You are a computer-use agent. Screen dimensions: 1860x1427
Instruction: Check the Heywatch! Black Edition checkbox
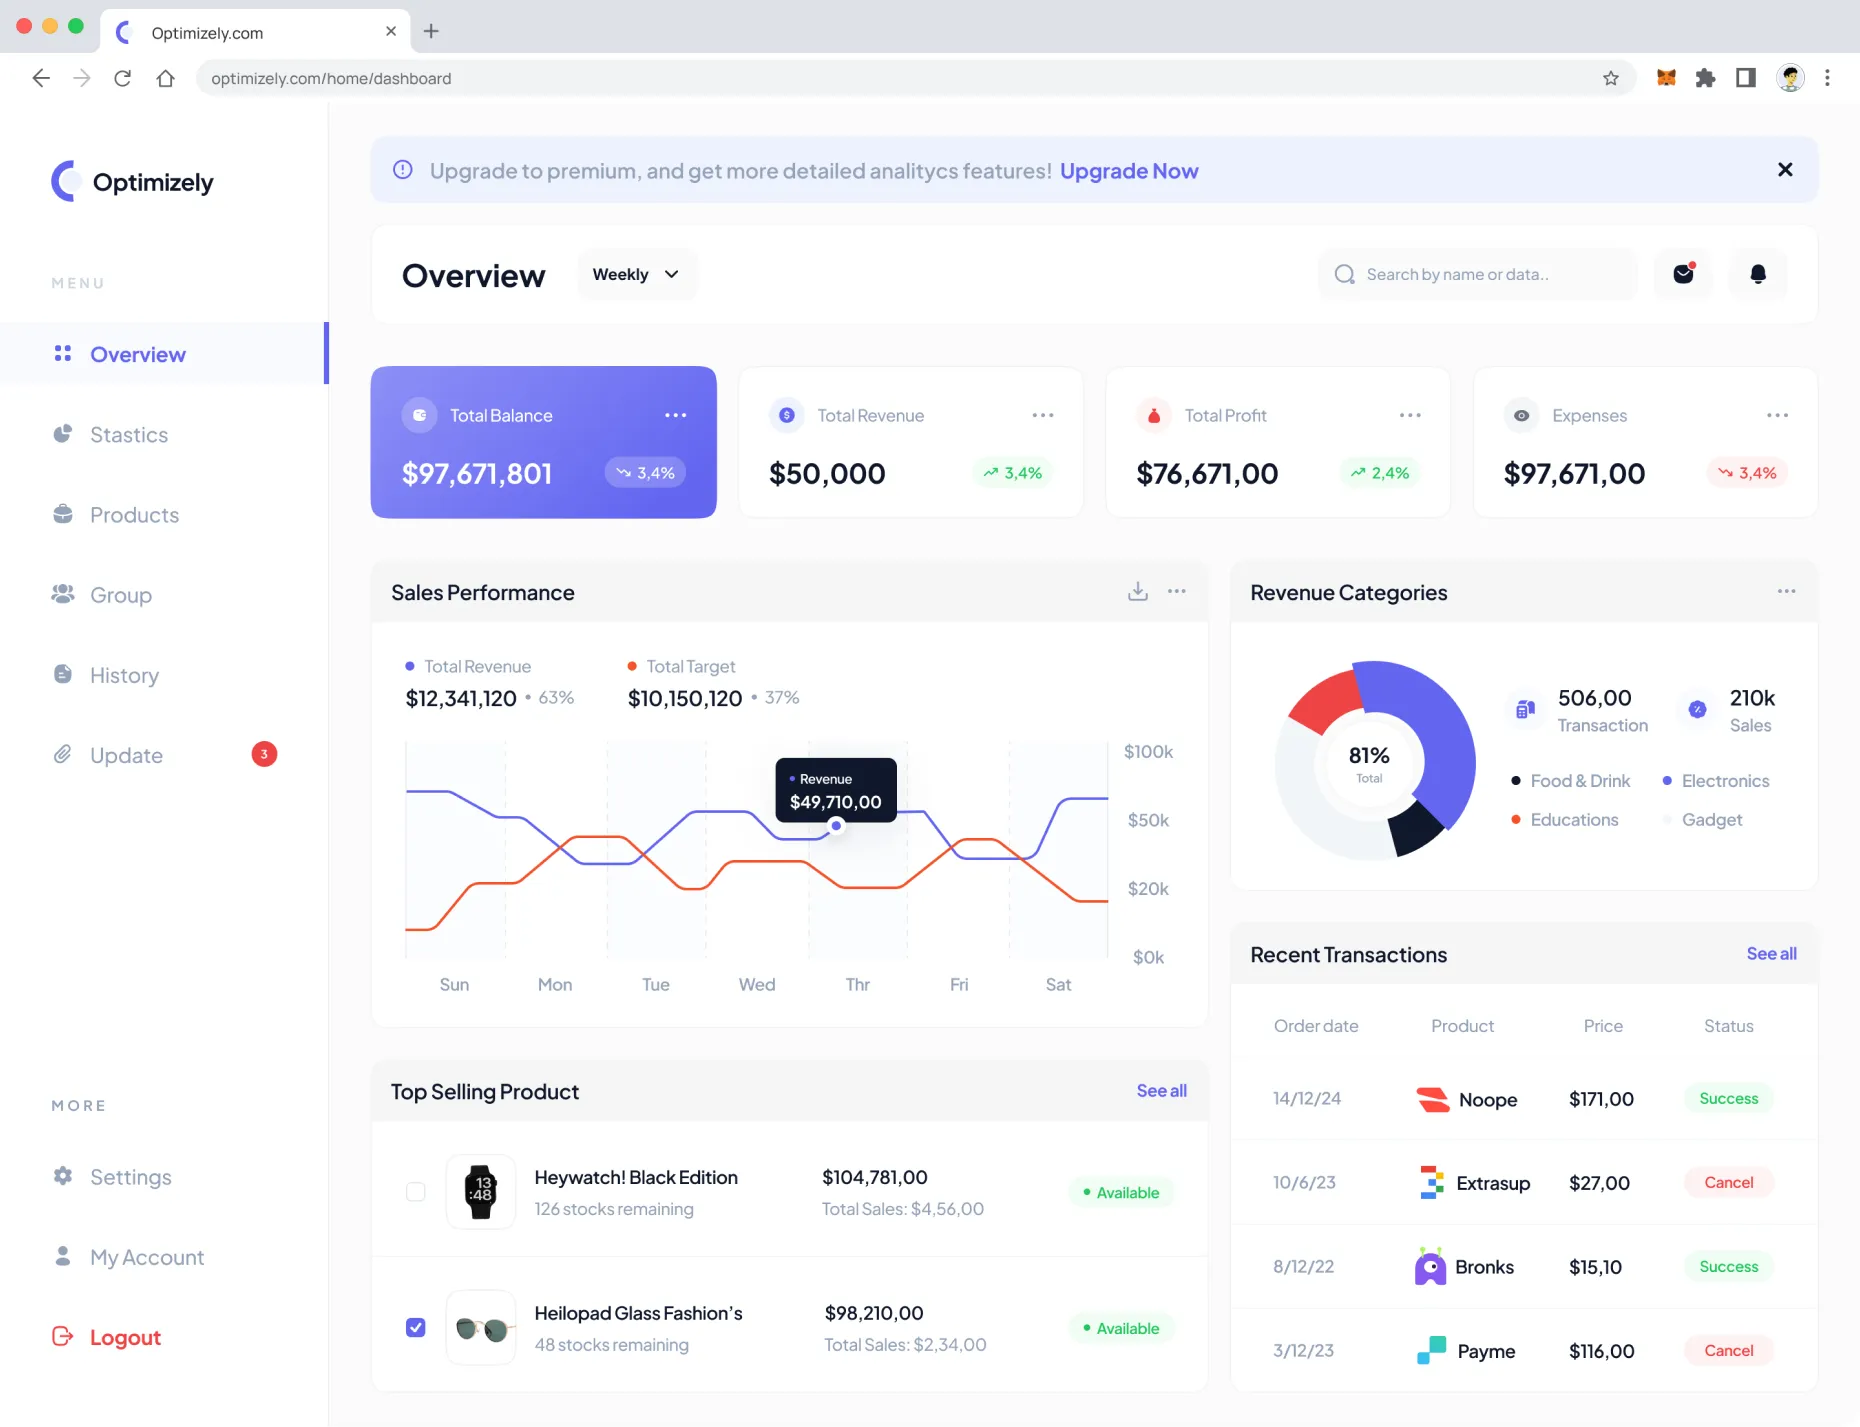pyautogui.click(x=416, y=1191)
